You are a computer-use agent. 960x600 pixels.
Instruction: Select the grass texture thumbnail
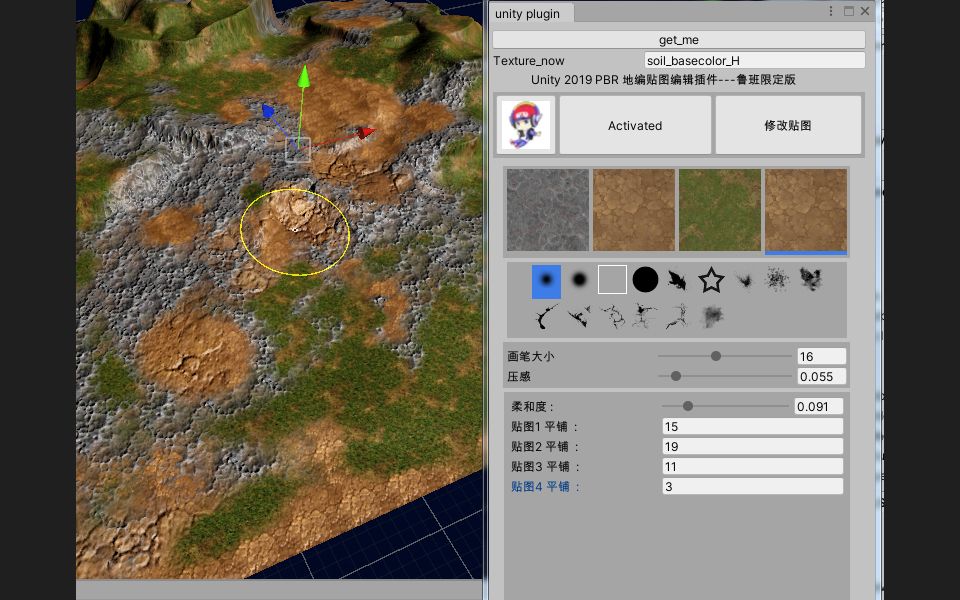(721, 210)
